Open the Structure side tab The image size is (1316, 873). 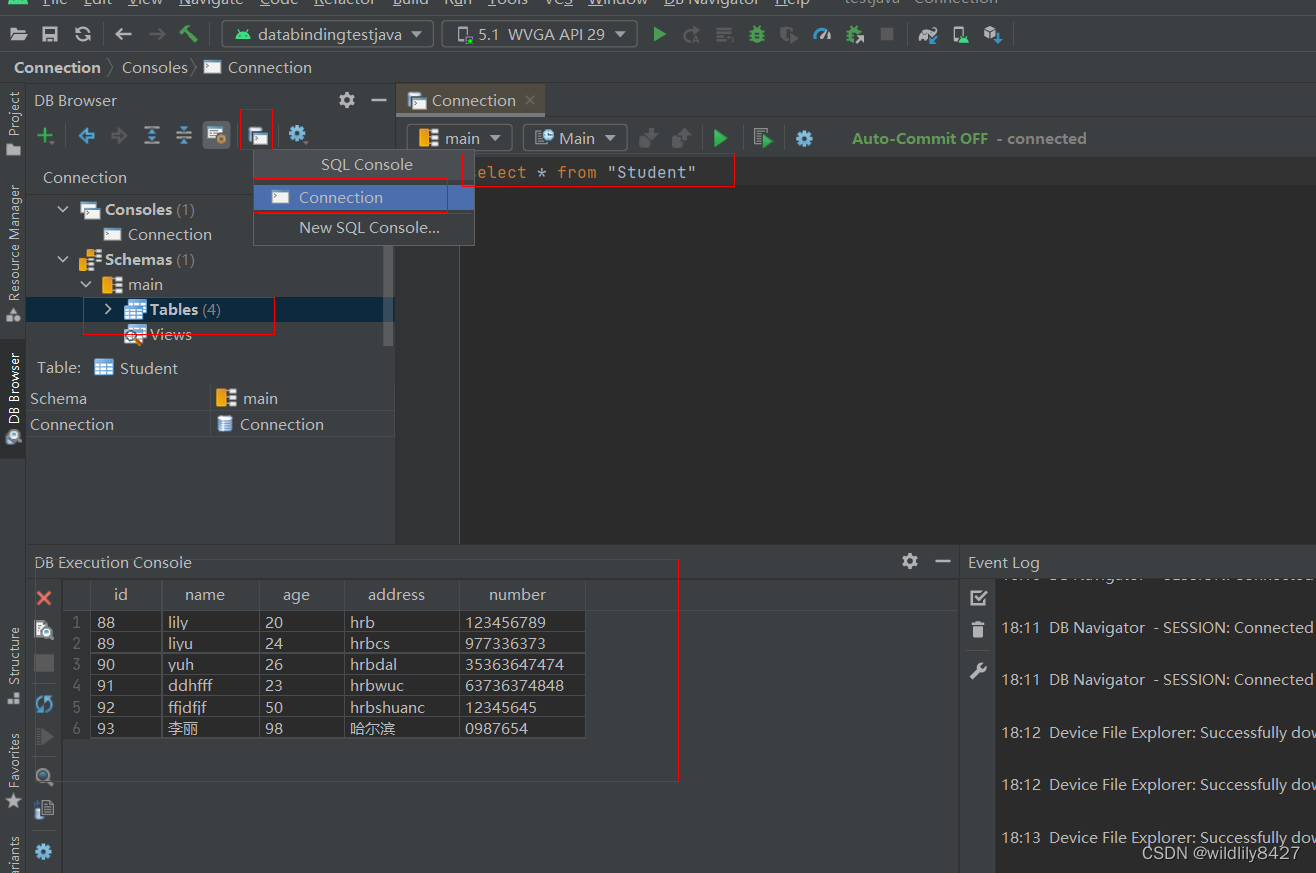pos(13,665)
